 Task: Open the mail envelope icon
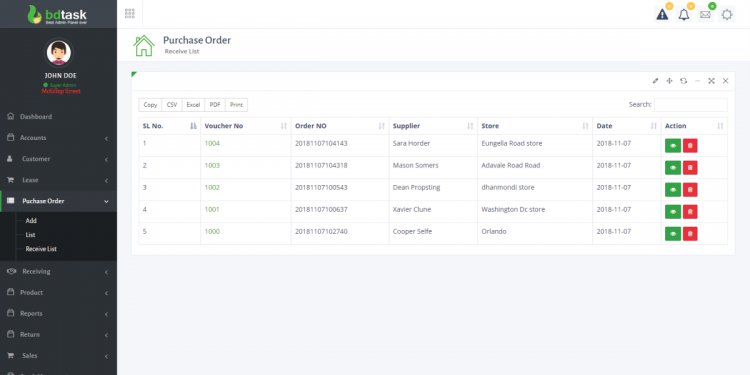point(705,15)
